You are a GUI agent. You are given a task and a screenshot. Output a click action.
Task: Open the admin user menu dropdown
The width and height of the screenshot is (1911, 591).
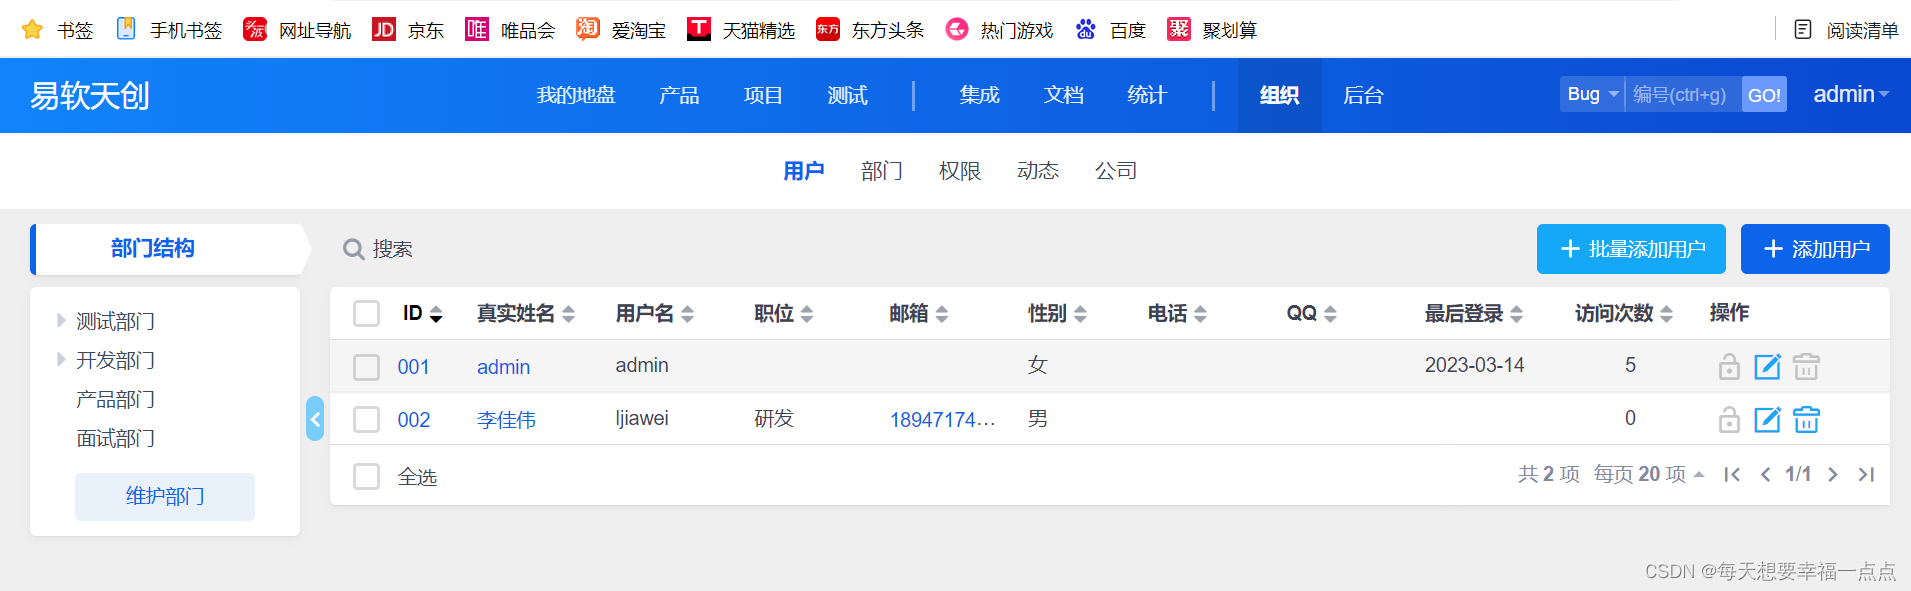tap(1851, 94)
